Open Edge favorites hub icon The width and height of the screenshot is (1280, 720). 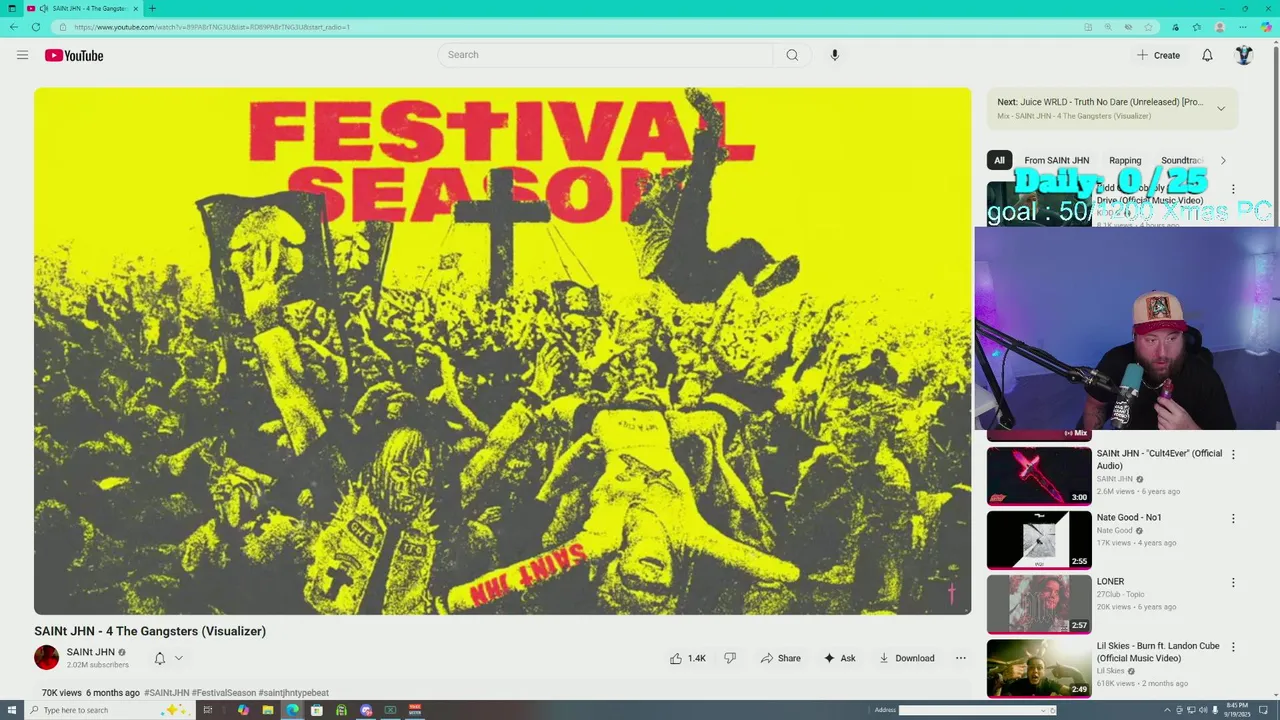(1196, 27)
